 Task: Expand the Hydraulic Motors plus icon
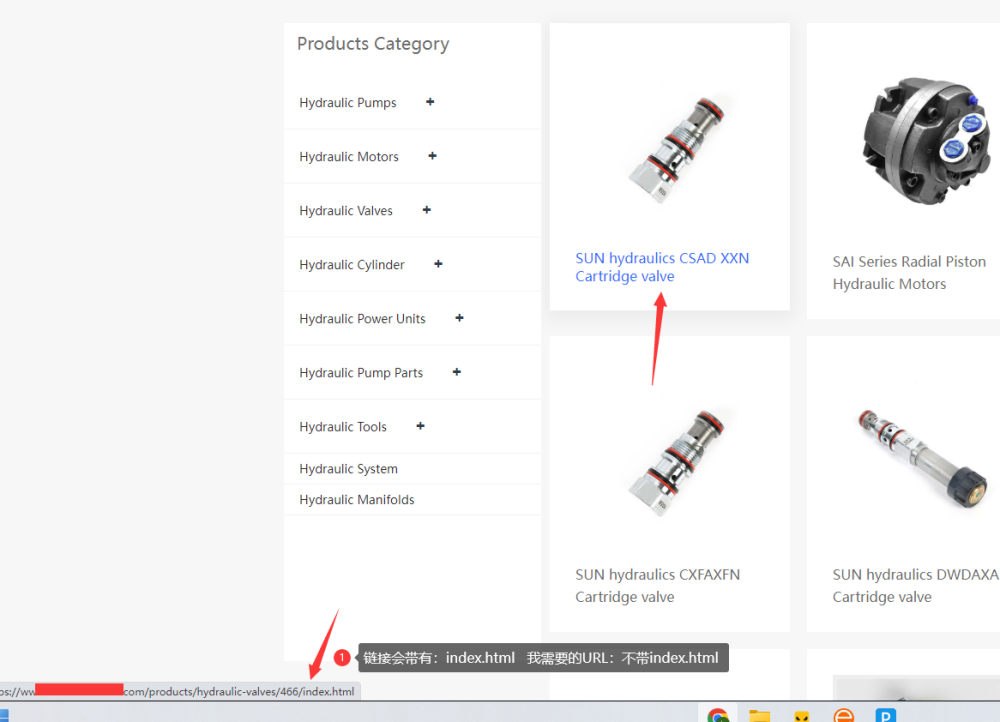pos(432,156)
